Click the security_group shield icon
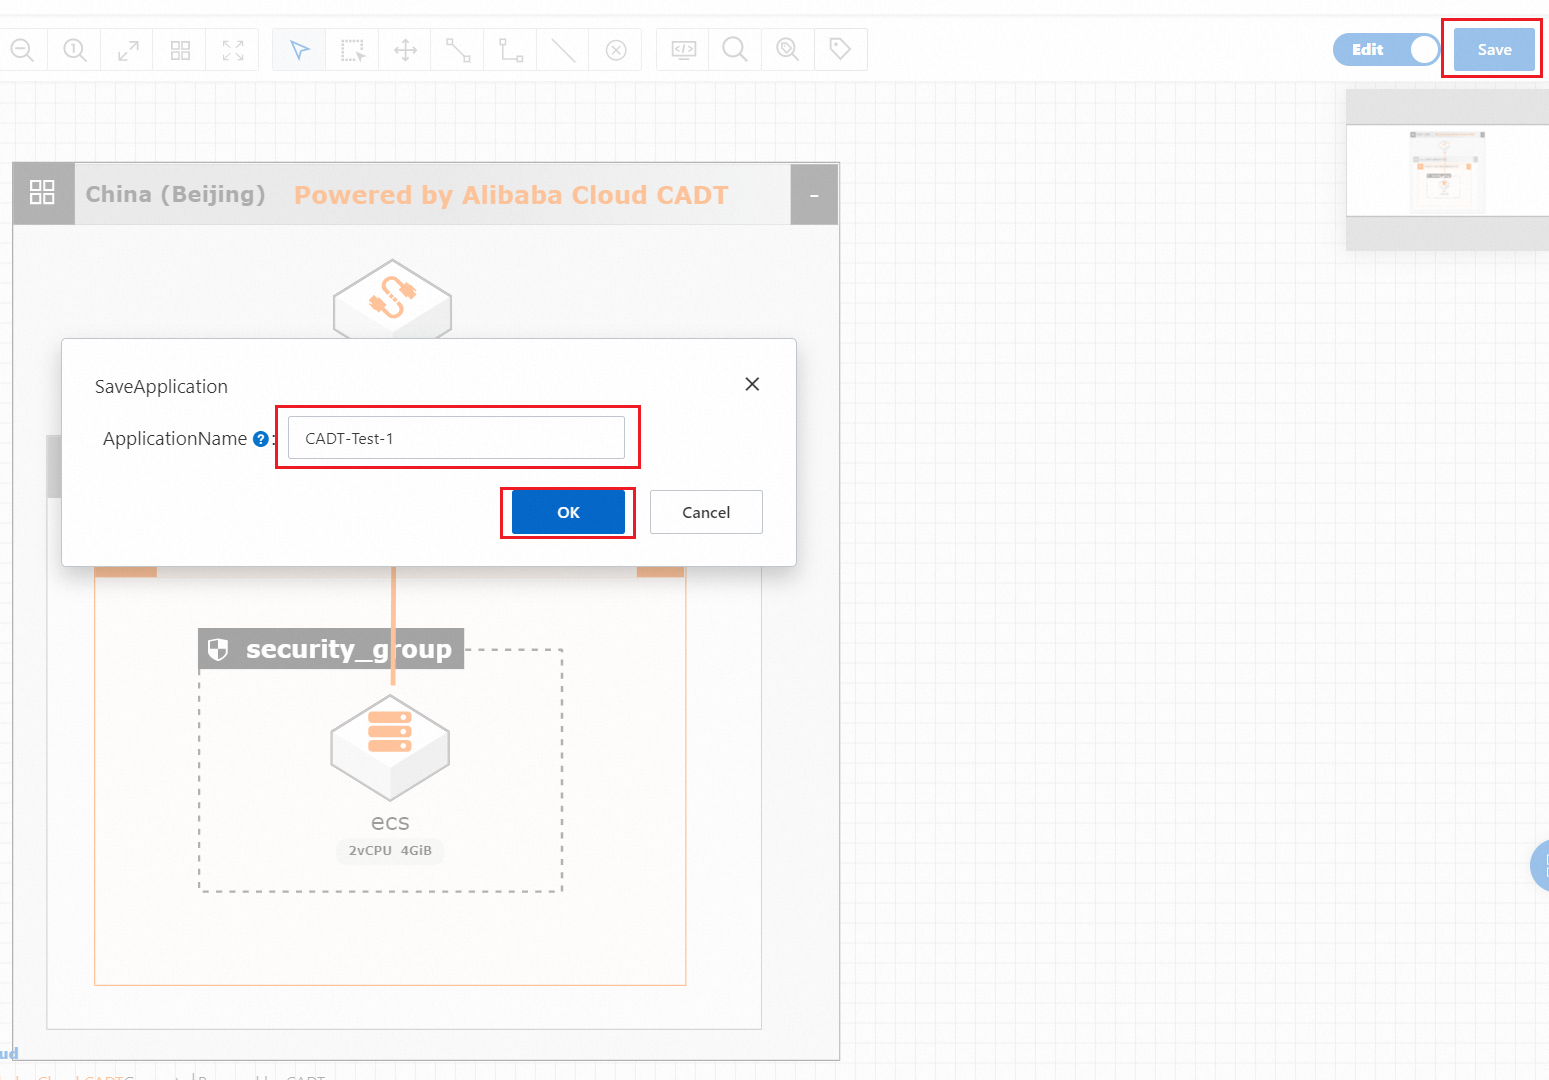This screenshot has width=1549, height=1080. (x=218, y=650)
